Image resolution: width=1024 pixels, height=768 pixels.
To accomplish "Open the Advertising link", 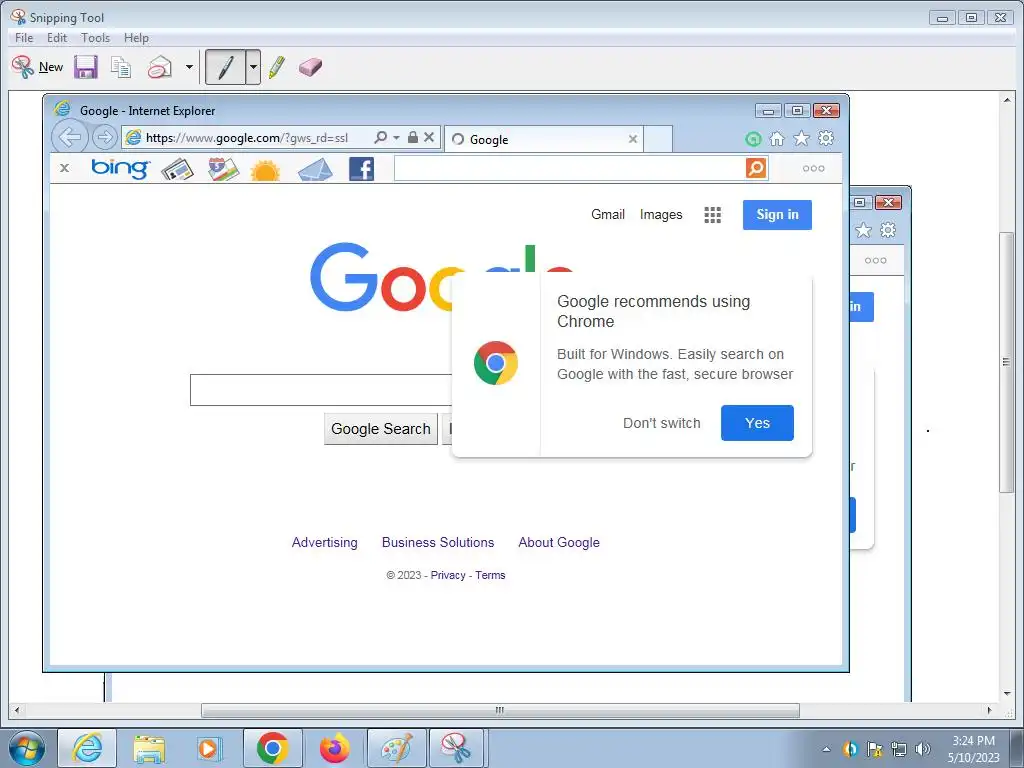I will pos(325,543).
